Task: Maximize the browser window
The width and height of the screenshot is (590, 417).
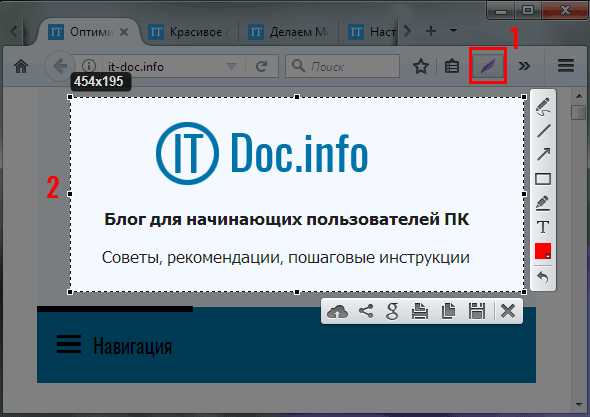Action: pos(528,11)
